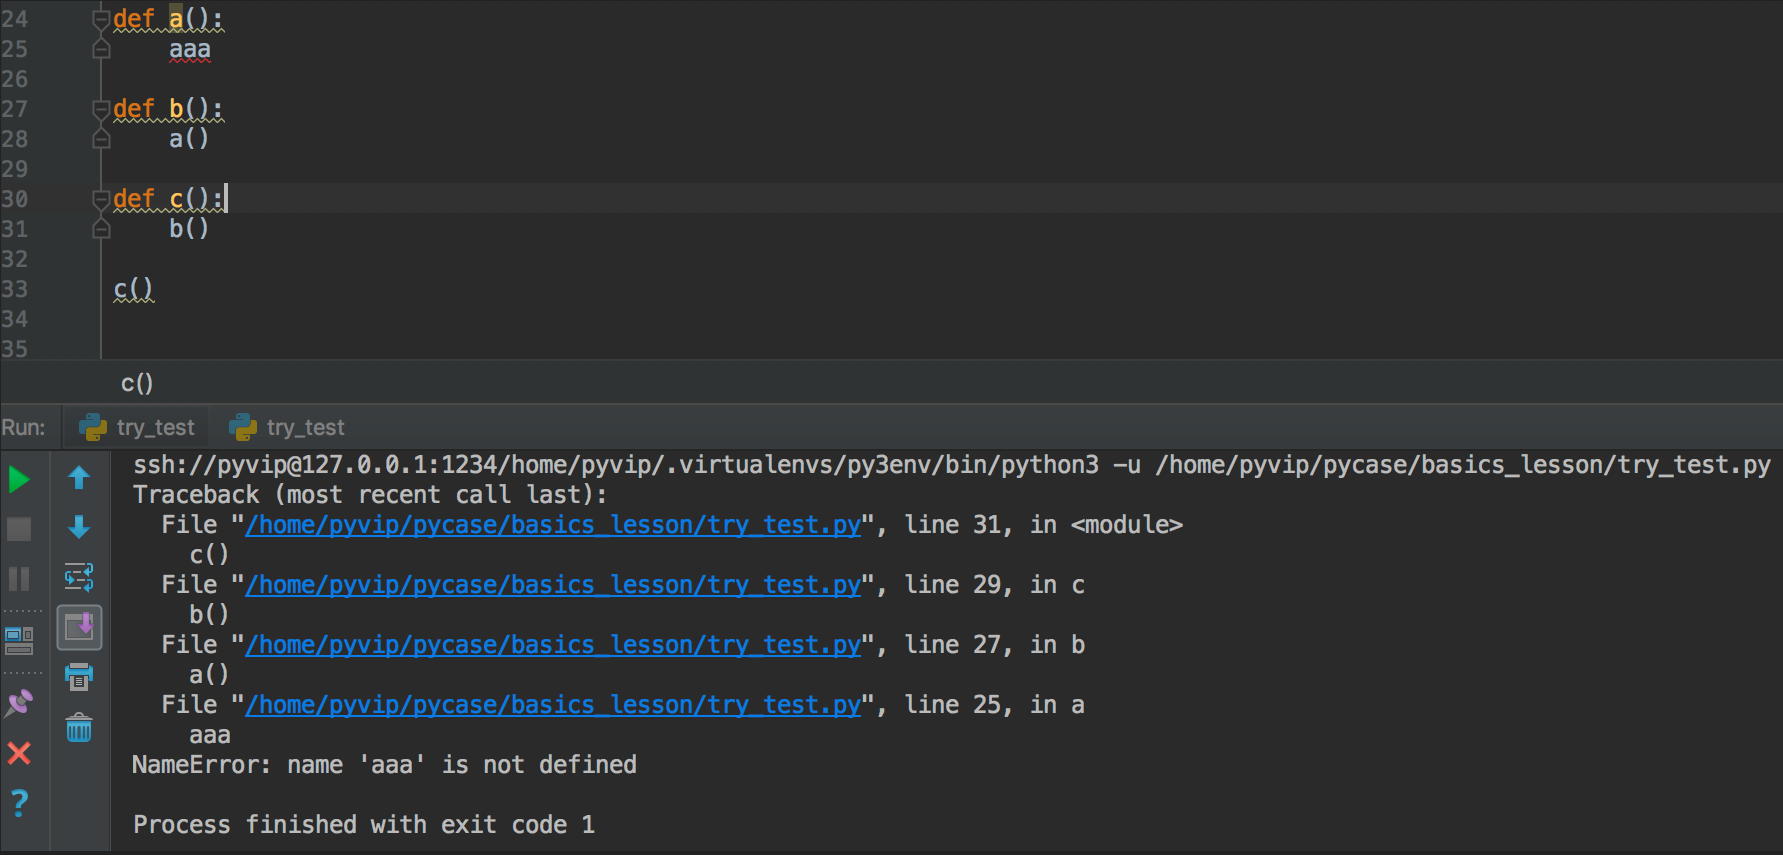1783x855 pixels.
Task: Switch to the second try_test run tab
Action: 288,428
